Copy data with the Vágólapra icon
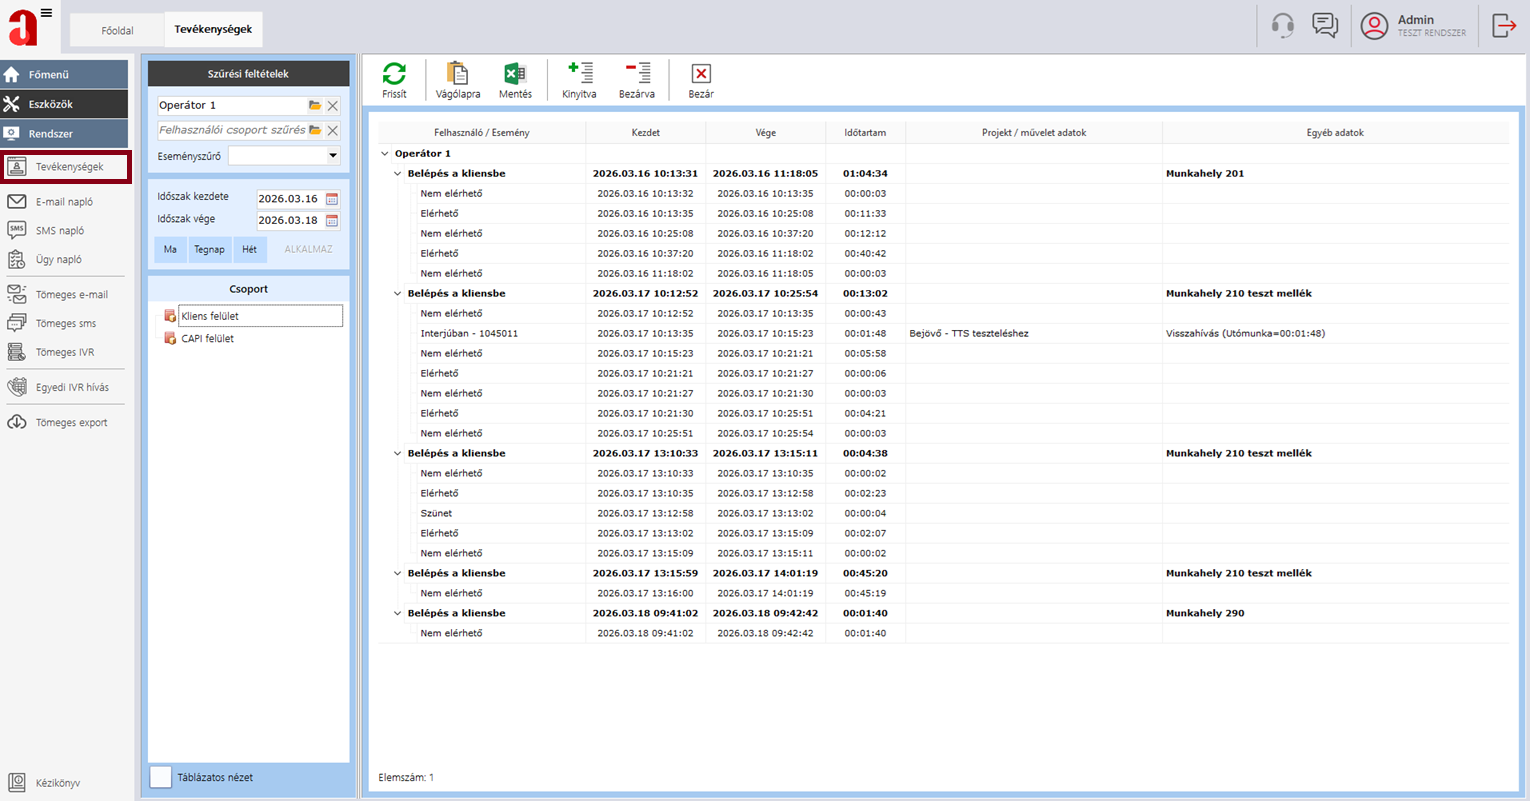1530x801 pixels. [457, 74]
